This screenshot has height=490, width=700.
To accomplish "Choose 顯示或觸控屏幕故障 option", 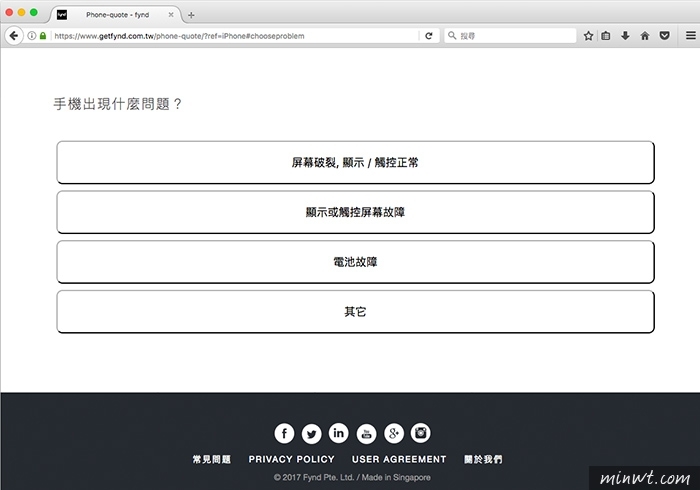I will (355, 212).
